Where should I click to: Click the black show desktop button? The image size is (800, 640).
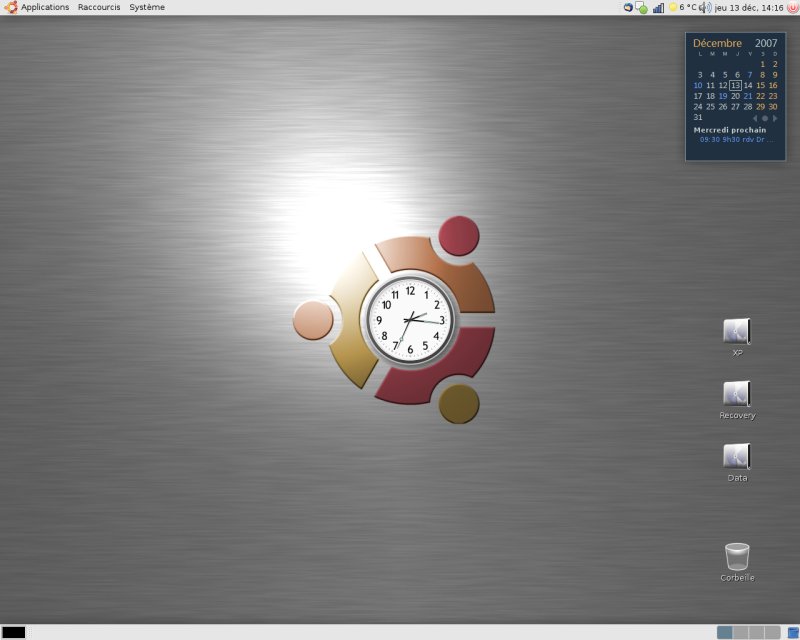point(13,632)
